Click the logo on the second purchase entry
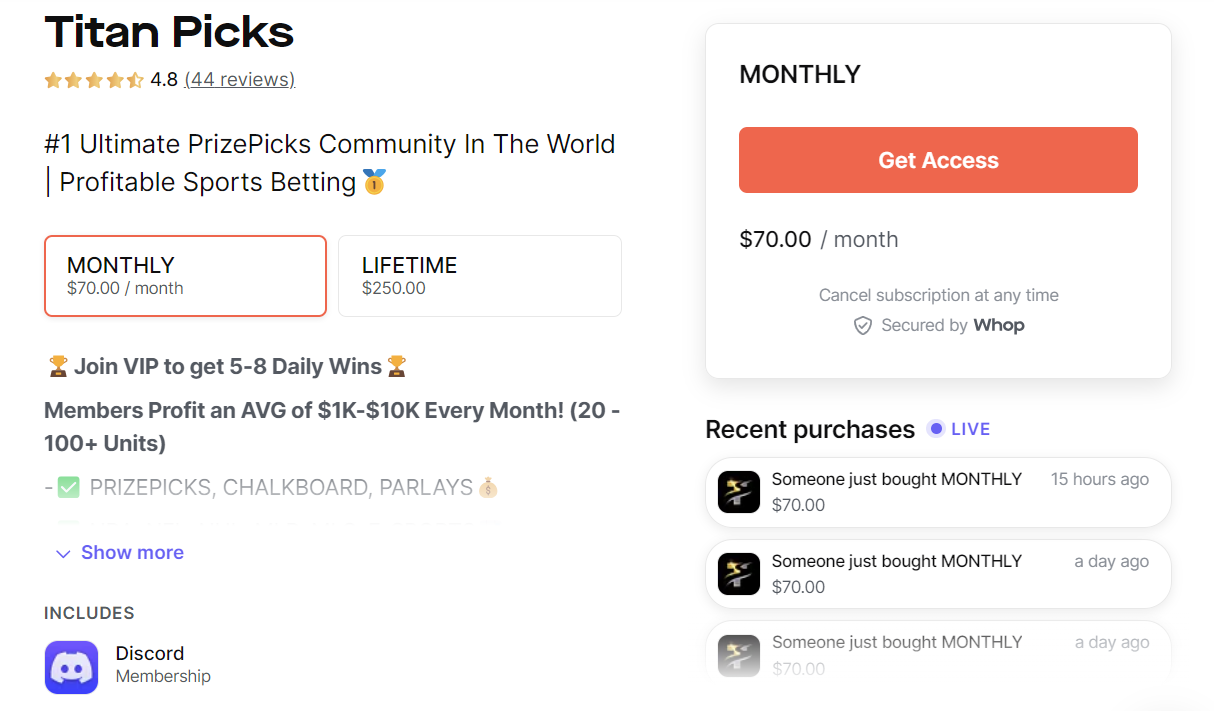 [x=738, y=574]
